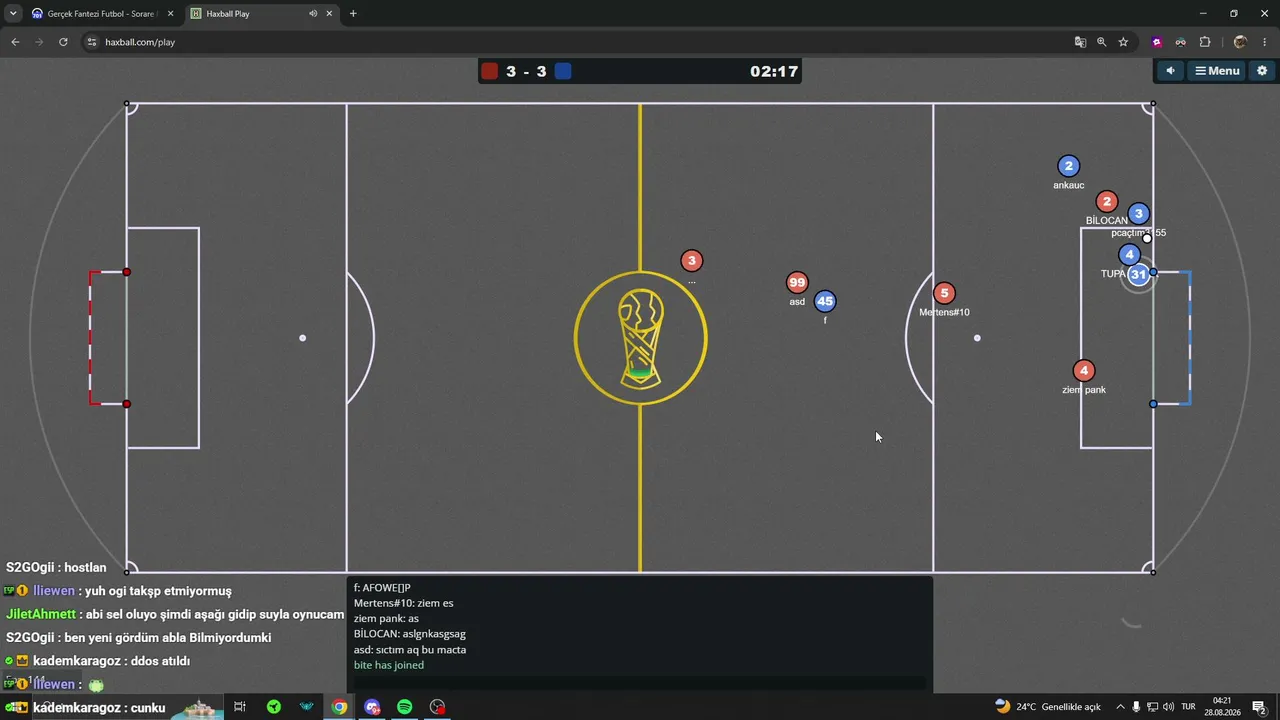Screen dimensions: 1280x720
Task: Open the green arrow app on taskbar
Action: [x=274, y=707]
